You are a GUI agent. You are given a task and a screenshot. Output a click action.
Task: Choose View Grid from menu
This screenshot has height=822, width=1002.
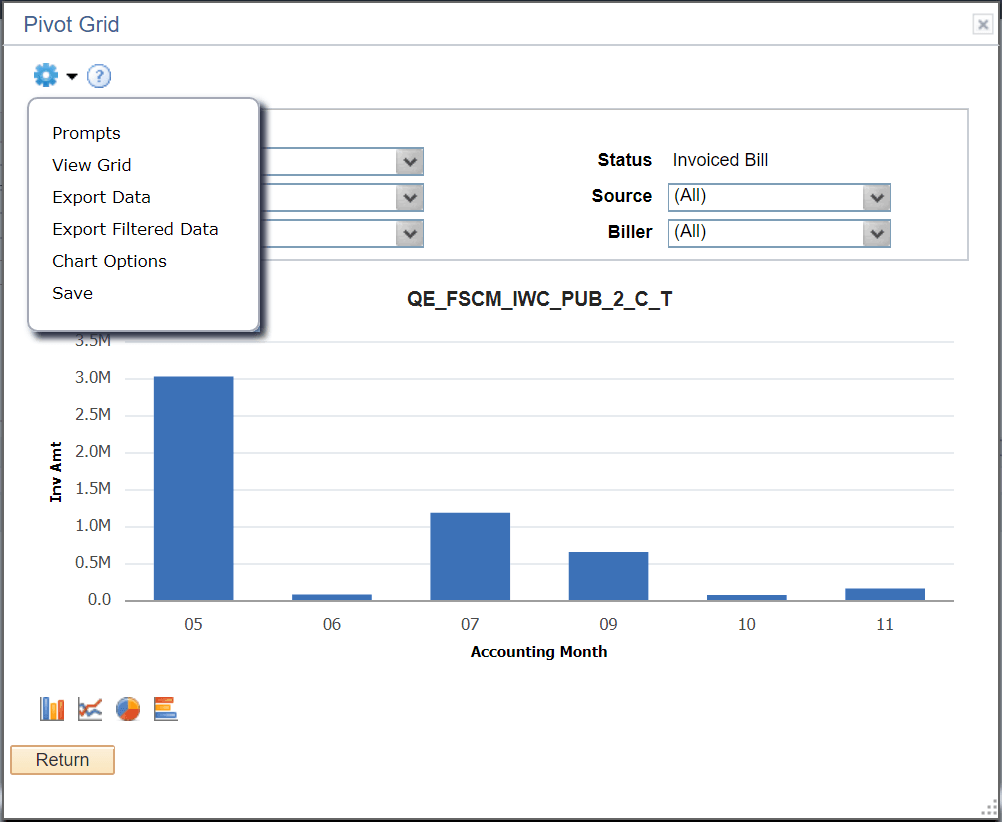coord(91,165)
